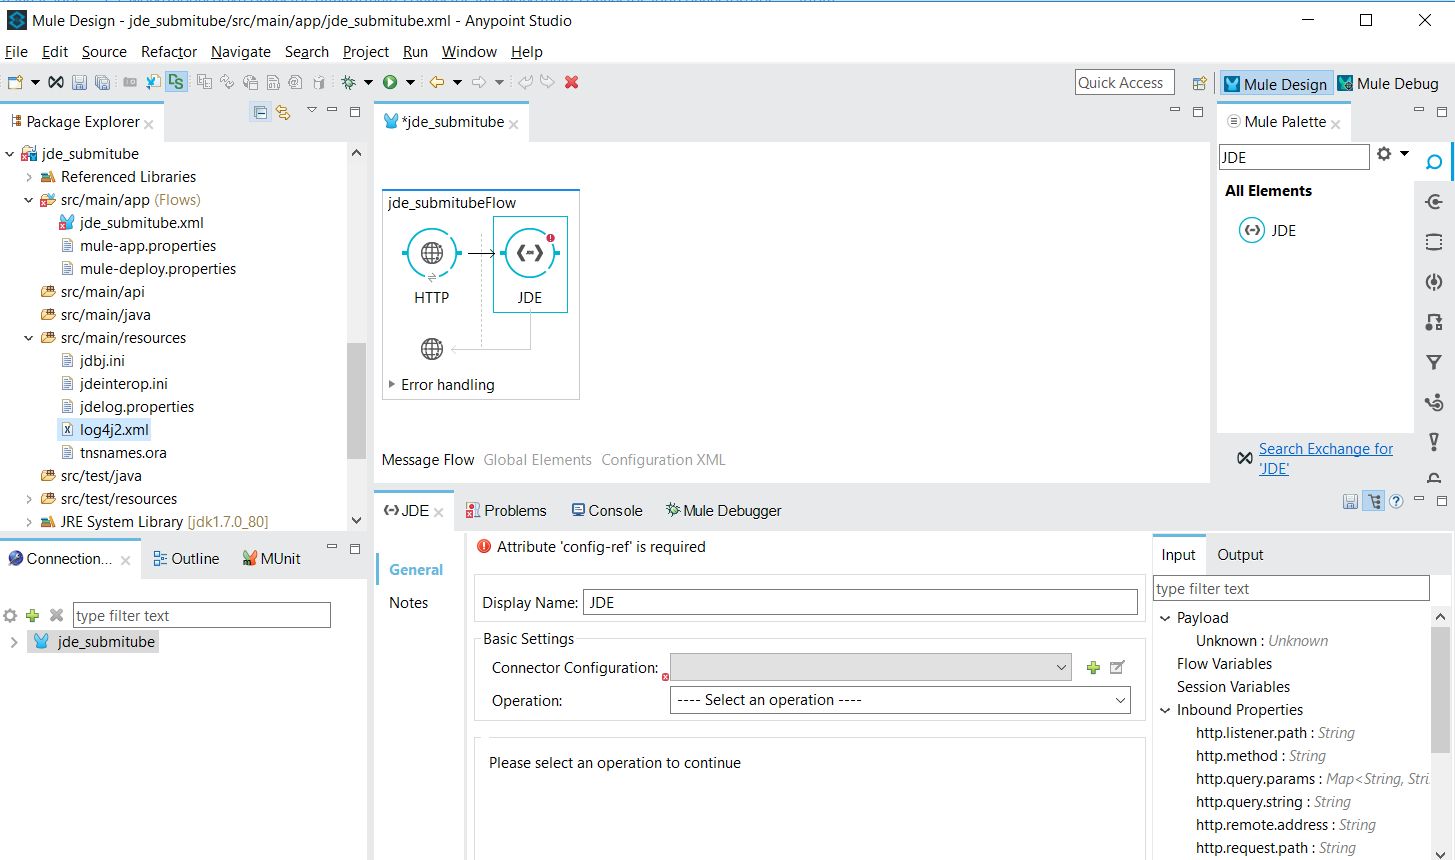Click the Quick Access field
This screenshot has width=1455, height=860.
[x=1124, y=83]
